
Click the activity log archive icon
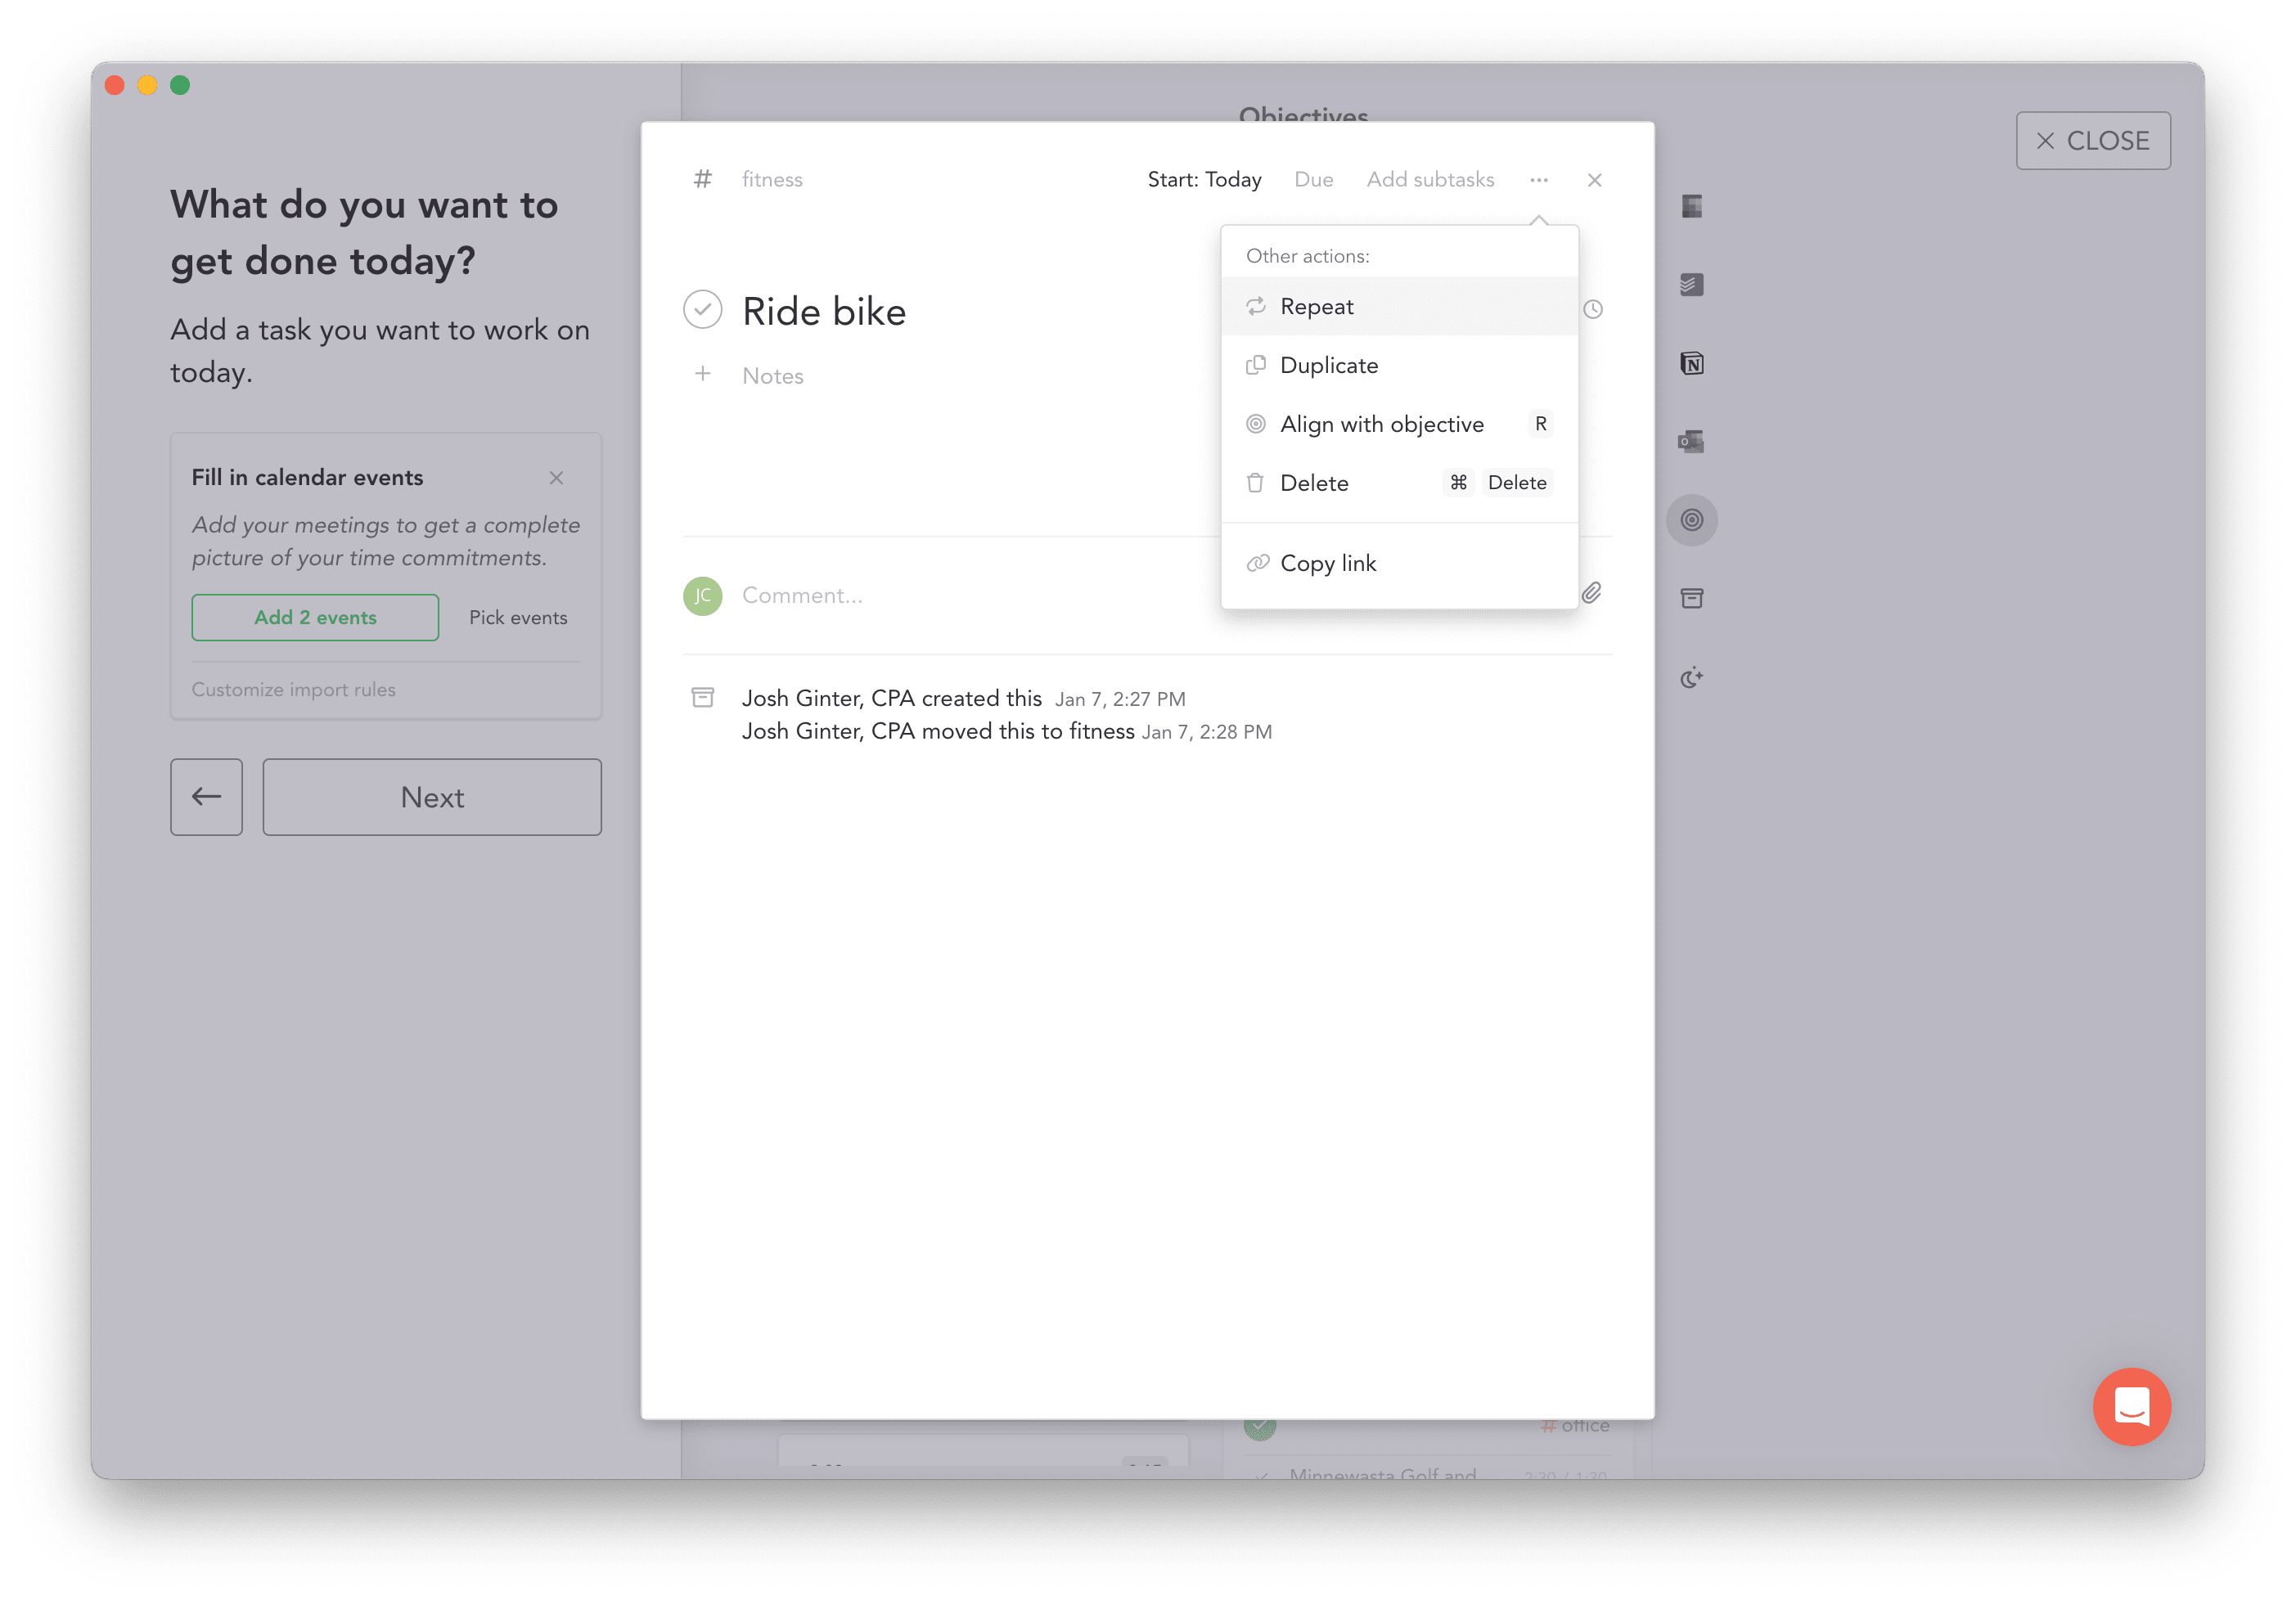point(703,697)
